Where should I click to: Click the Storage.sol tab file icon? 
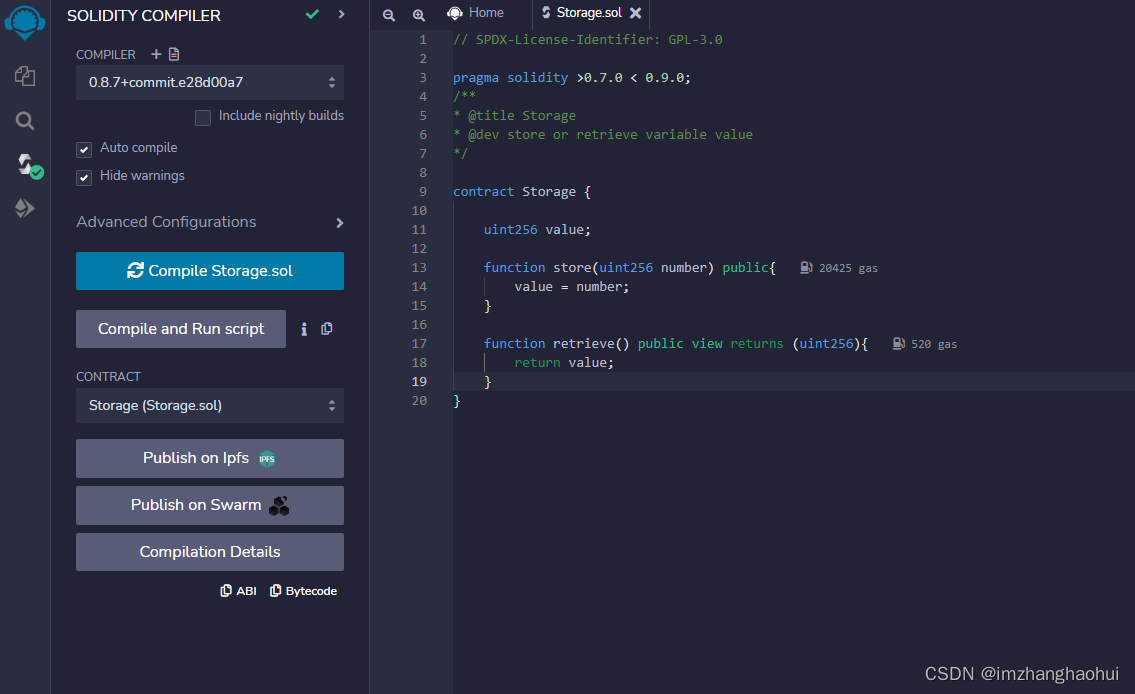[547, 12]
